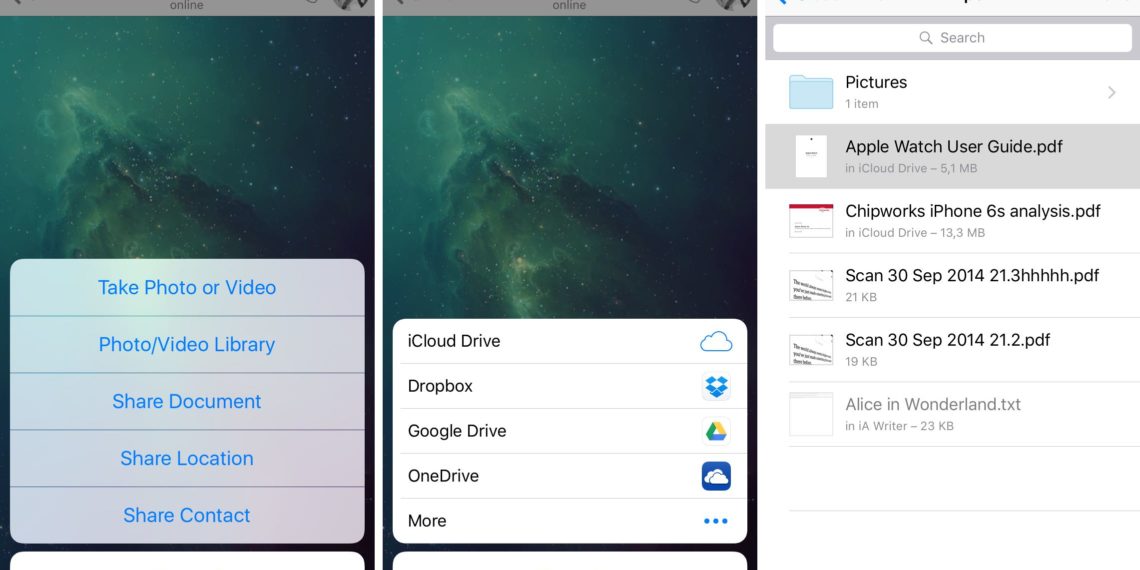The image size is (1140, 570).
Task: Open the Pictures folder
Action: [x=952, y=92]
